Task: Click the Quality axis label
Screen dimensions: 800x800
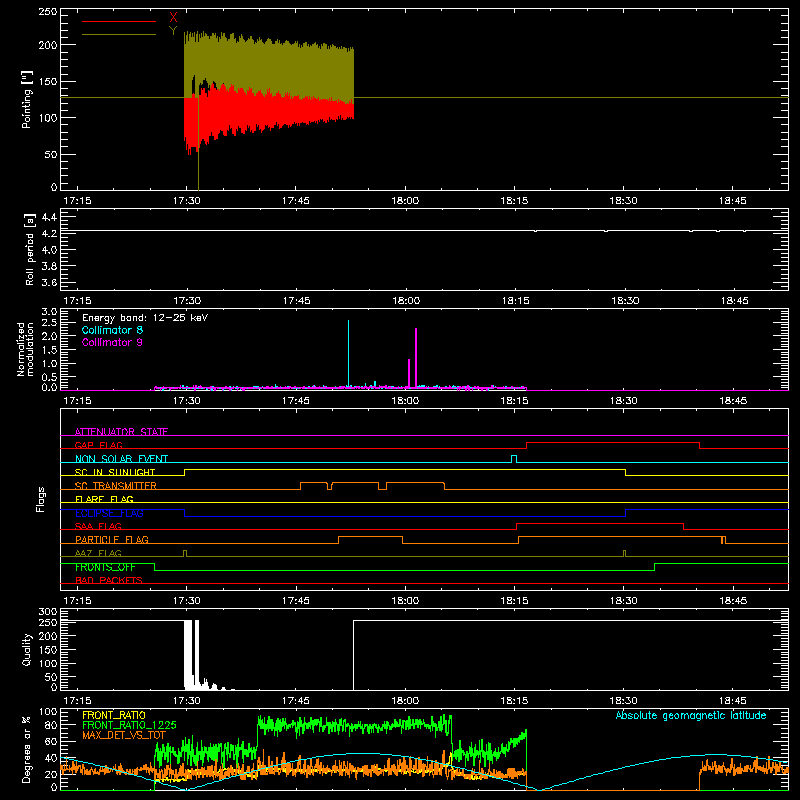Action: pos(27,649)
